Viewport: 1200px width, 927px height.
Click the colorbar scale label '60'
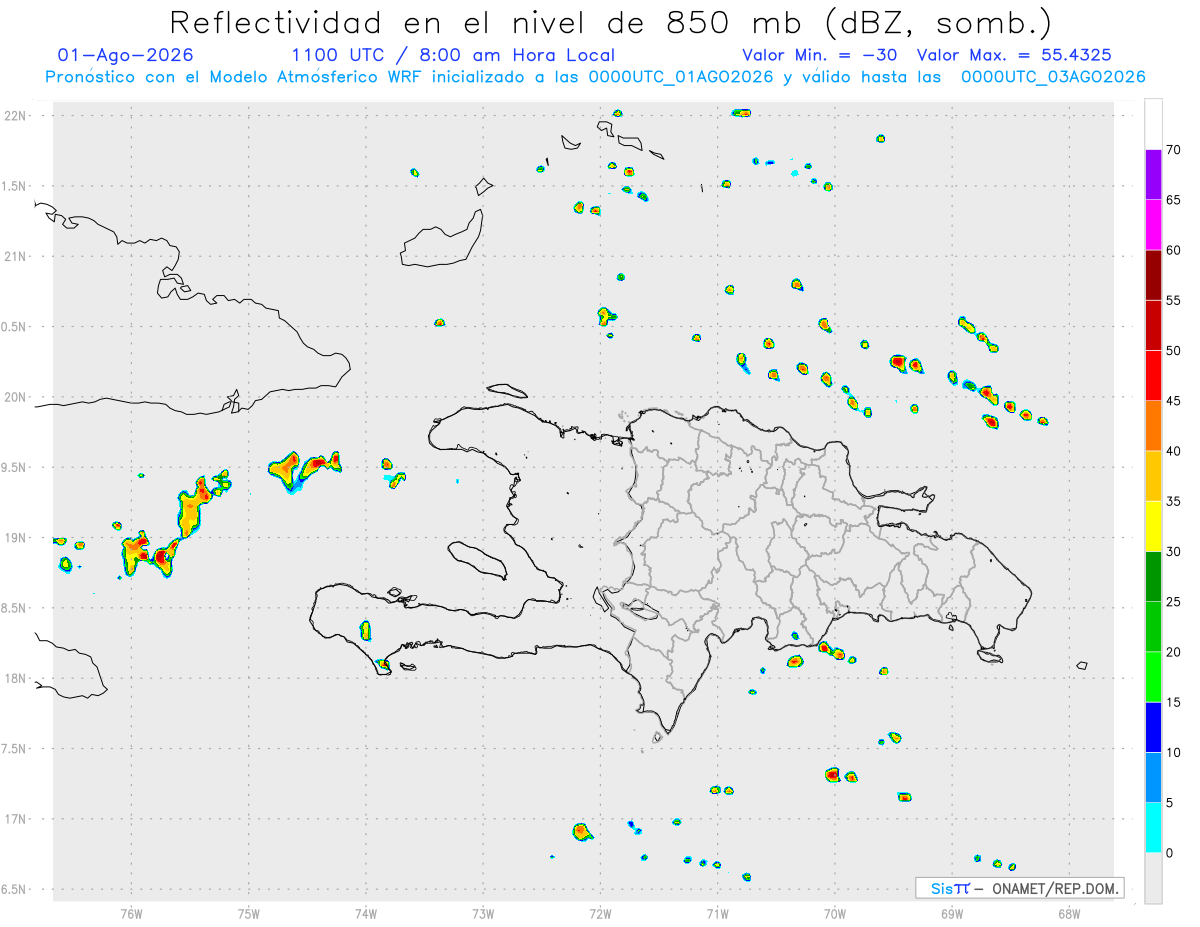1173,250
